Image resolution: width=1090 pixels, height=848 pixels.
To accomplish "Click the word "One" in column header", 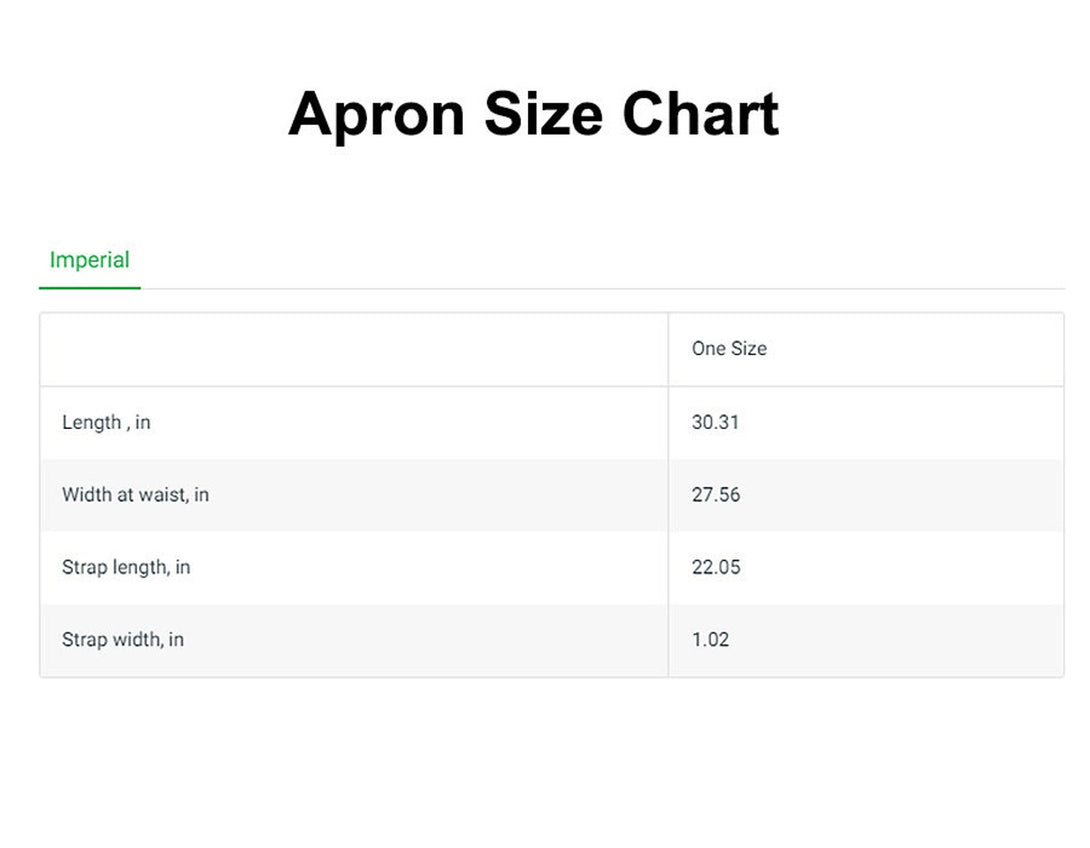I will point(707,349).
